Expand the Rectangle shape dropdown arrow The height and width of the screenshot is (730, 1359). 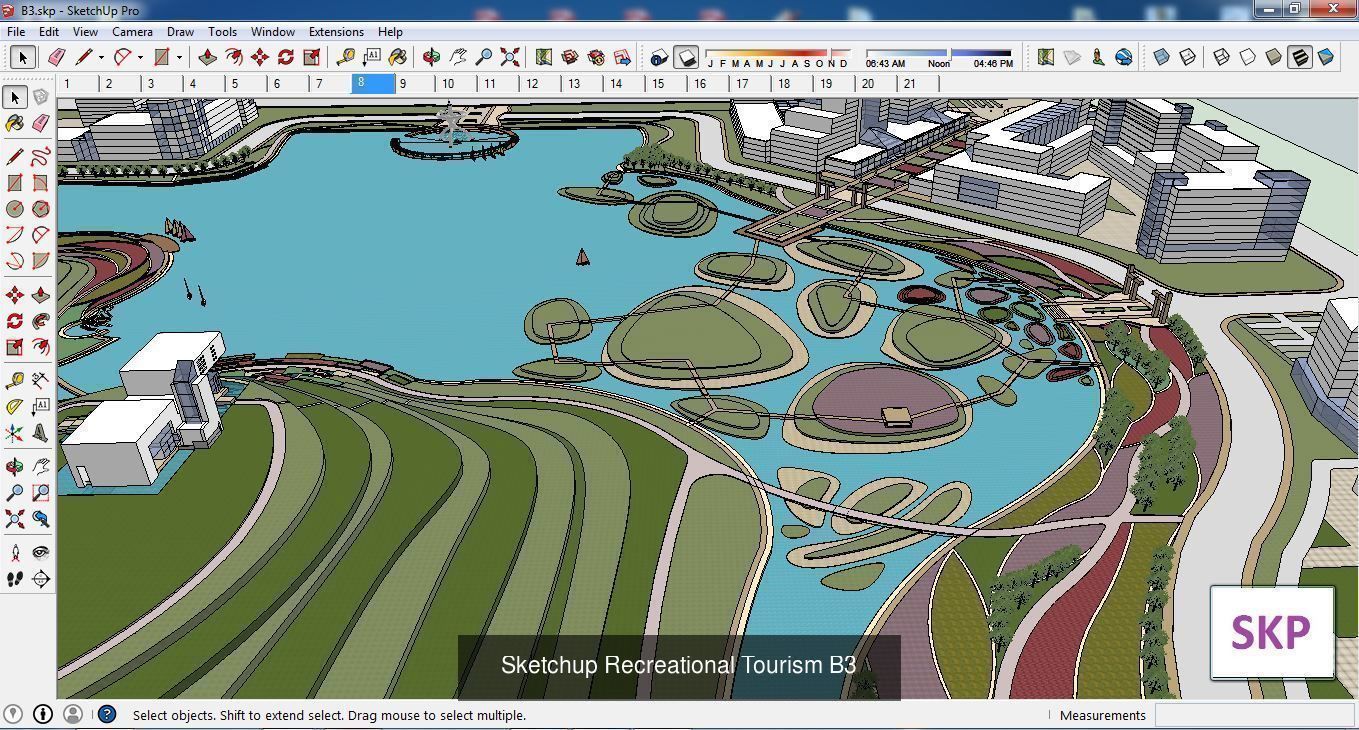click(x=179, y=57)
